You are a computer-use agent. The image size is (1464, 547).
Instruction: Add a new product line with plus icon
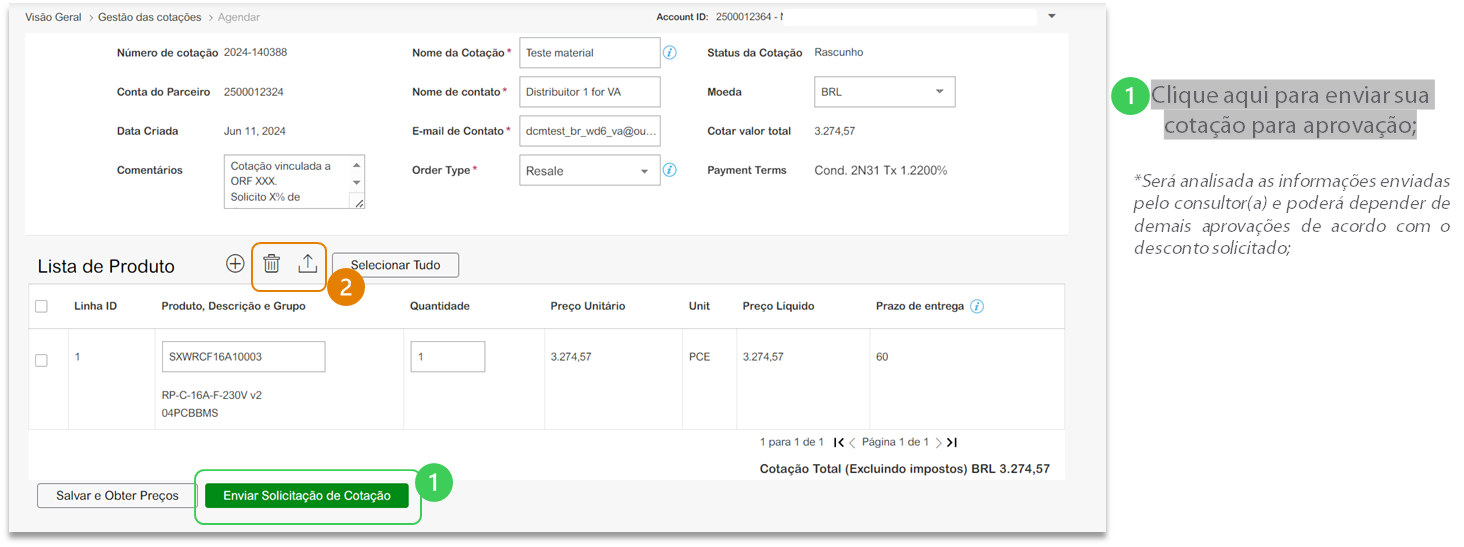(235, 264)
